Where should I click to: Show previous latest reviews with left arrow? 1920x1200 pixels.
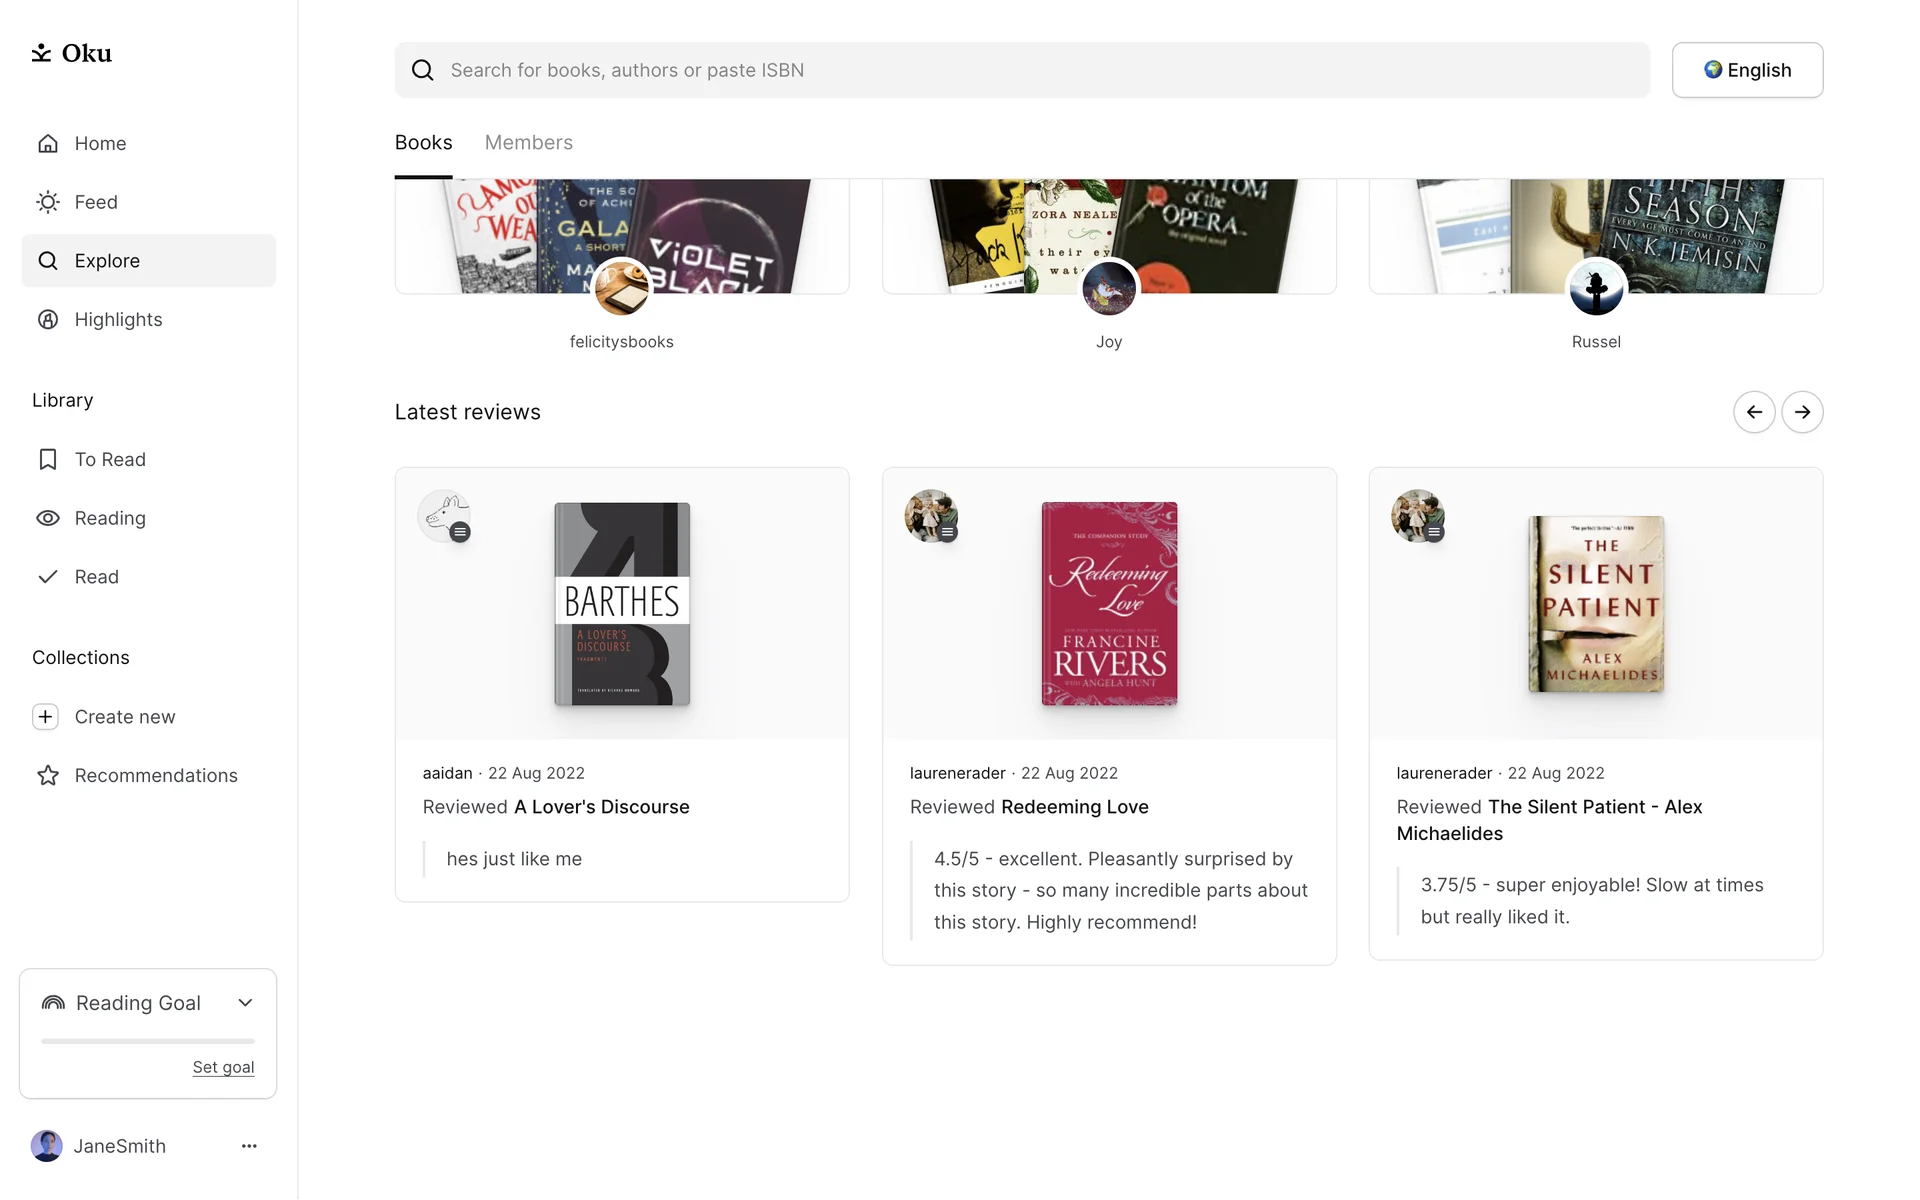click(1754, 412)
